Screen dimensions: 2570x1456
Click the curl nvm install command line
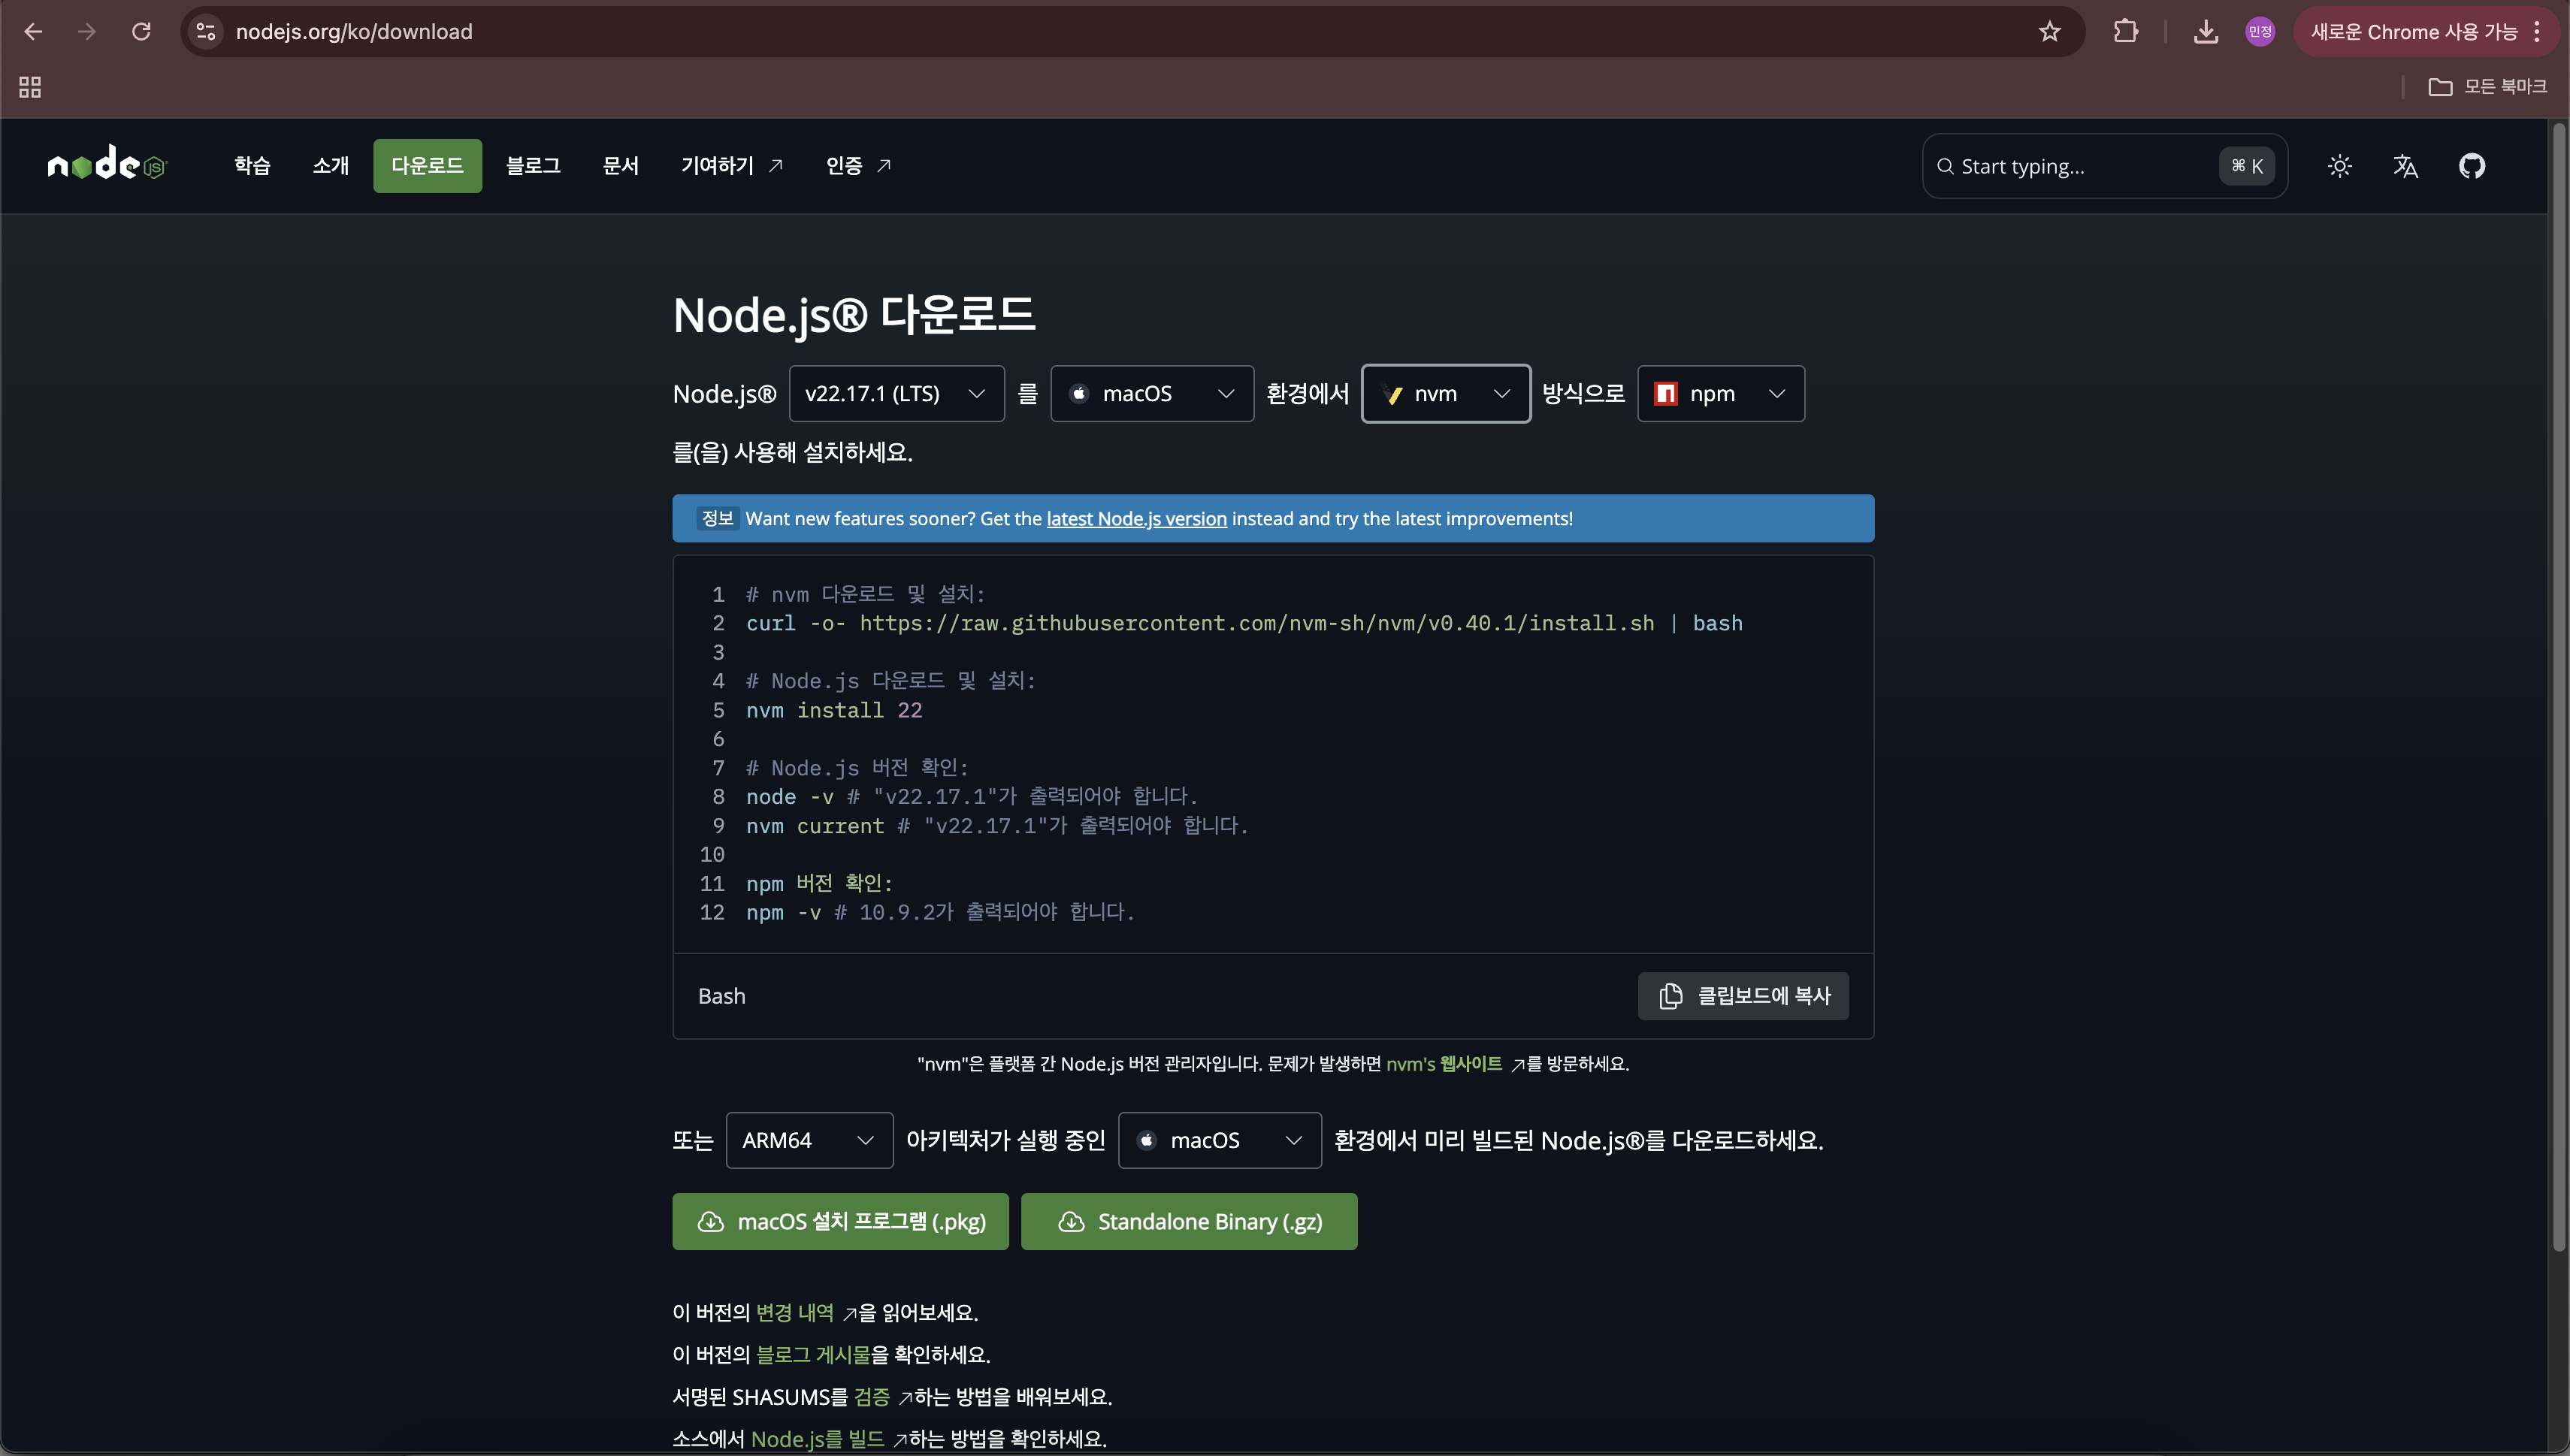pos(1244,623)
